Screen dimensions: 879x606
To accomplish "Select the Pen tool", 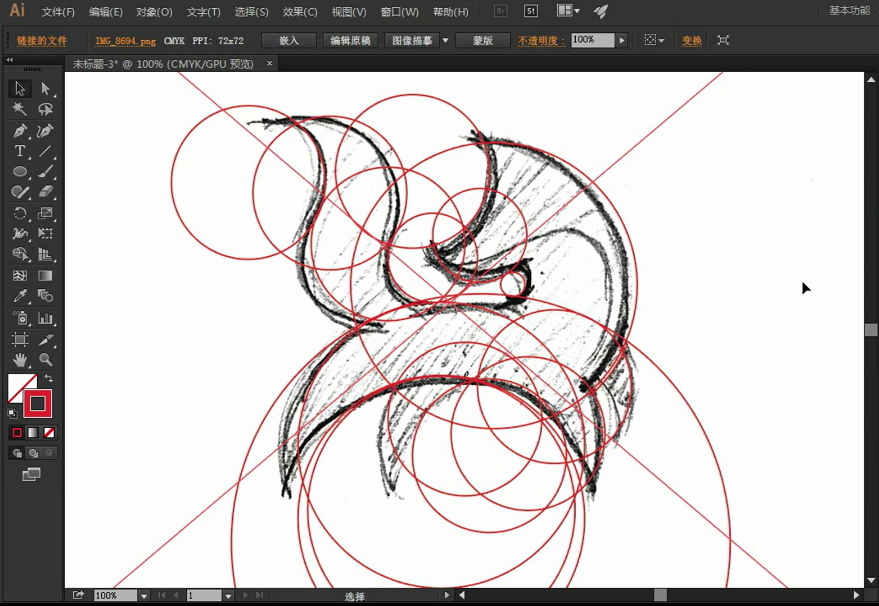I will point(20,131).
